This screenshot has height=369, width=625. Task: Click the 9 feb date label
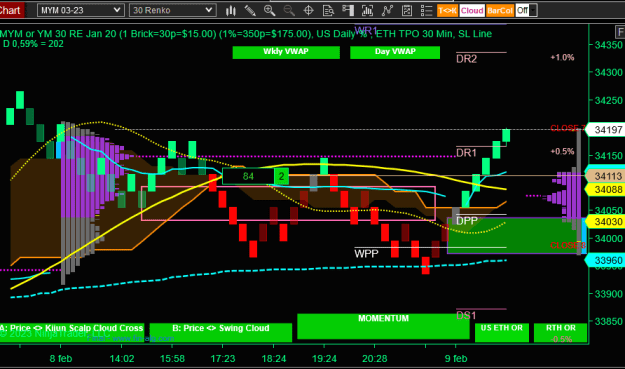point(456,359)
